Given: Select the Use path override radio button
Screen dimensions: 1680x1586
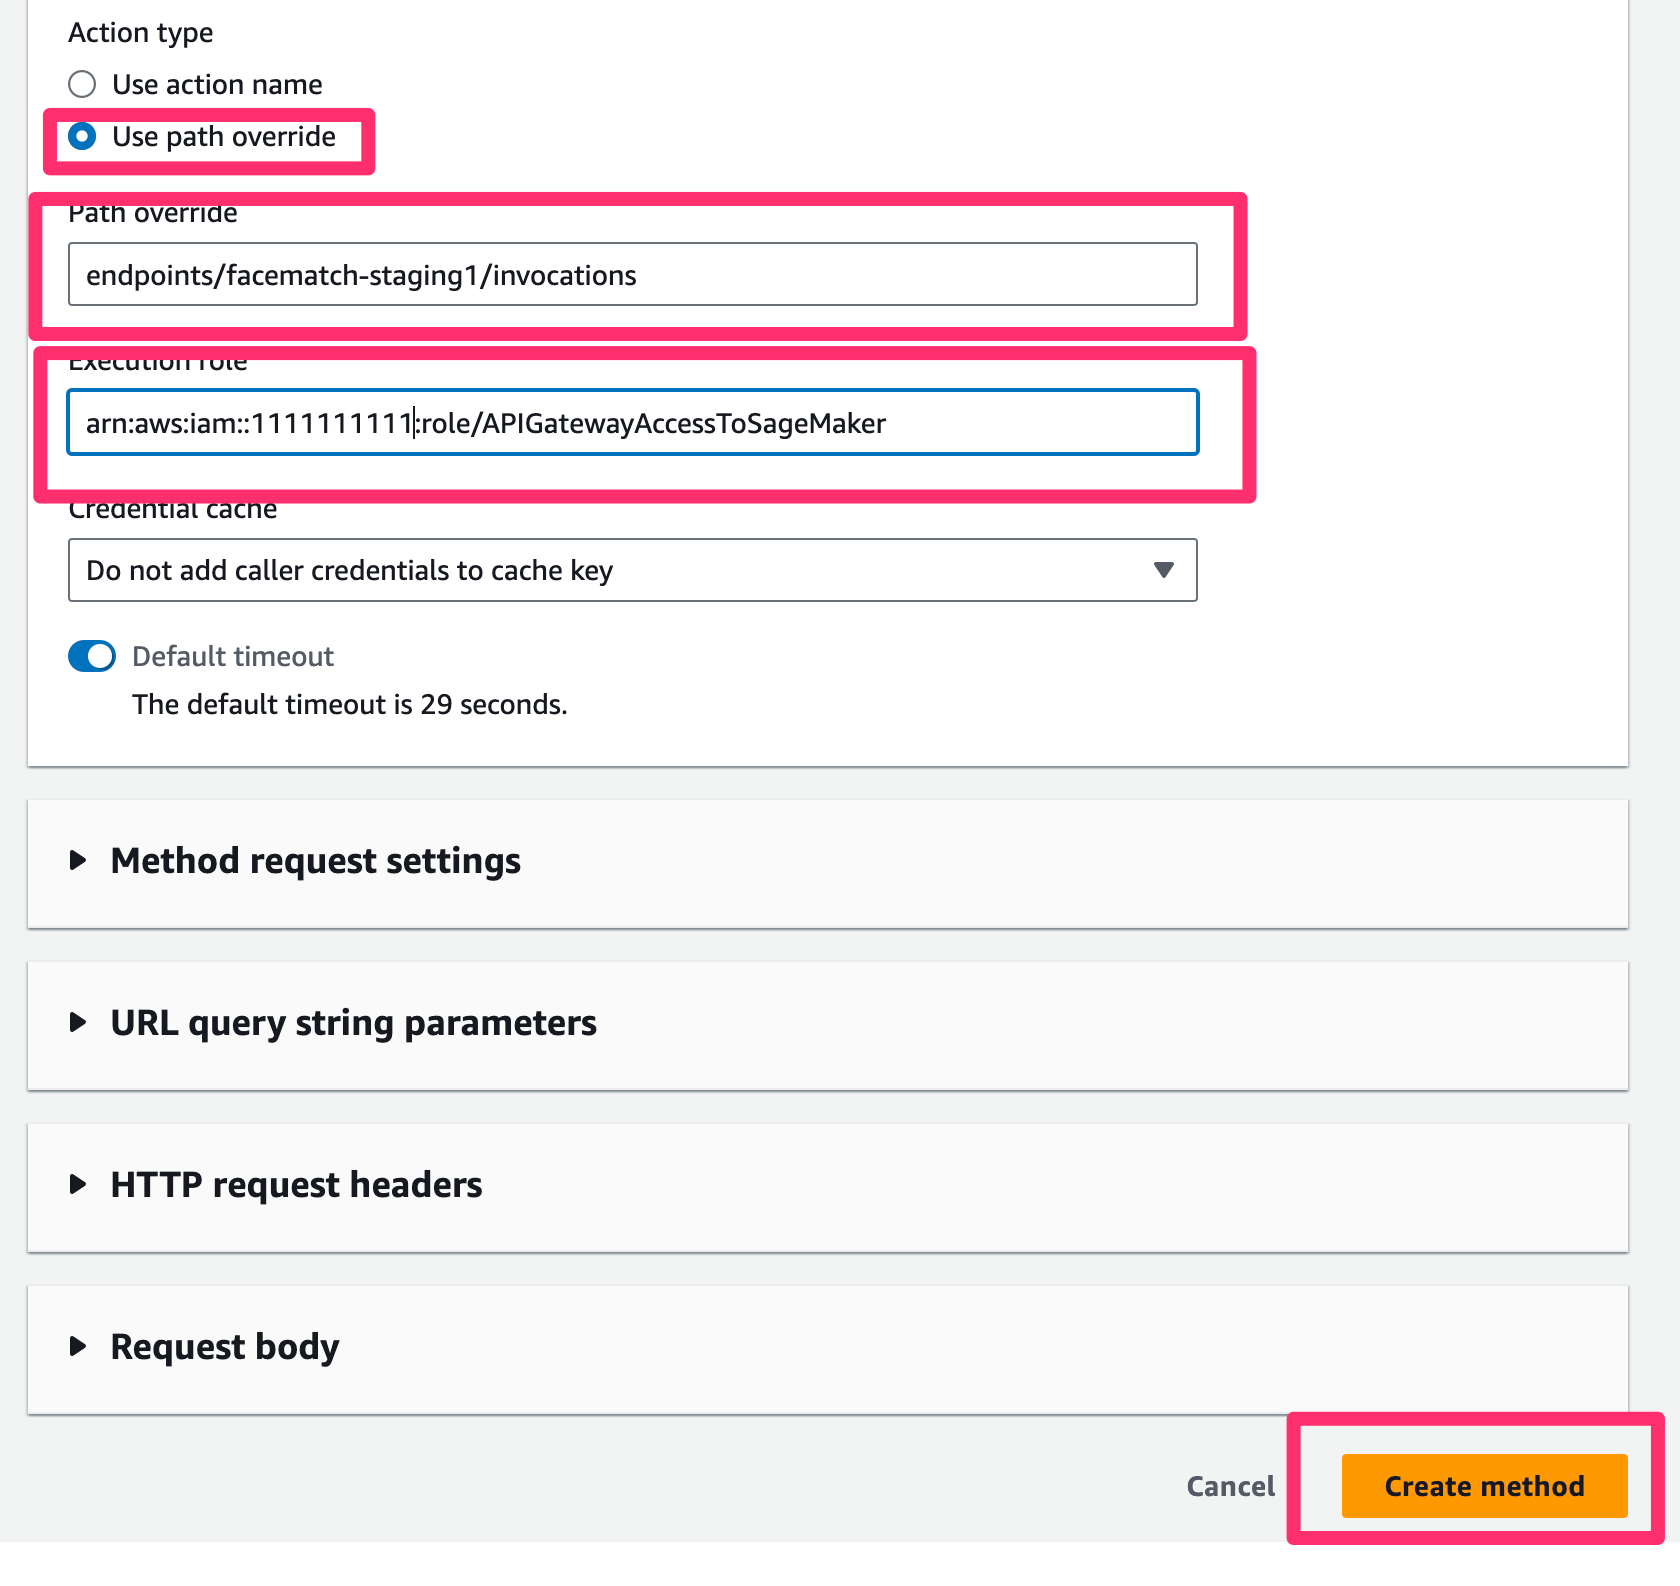Looking at the screenshot, I should (82, 136).
